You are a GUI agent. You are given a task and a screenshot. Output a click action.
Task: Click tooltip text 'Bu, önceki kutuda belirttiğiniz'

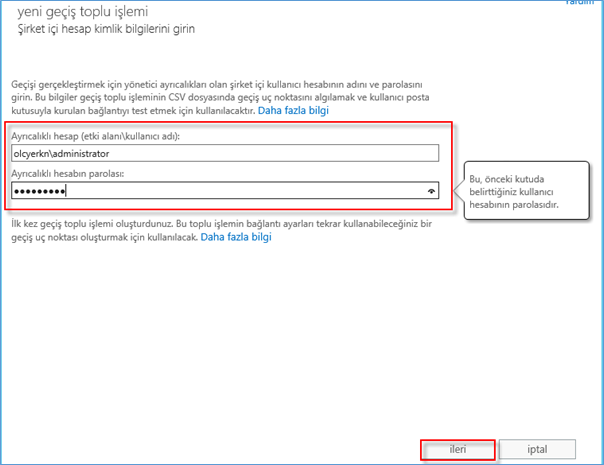511,185
